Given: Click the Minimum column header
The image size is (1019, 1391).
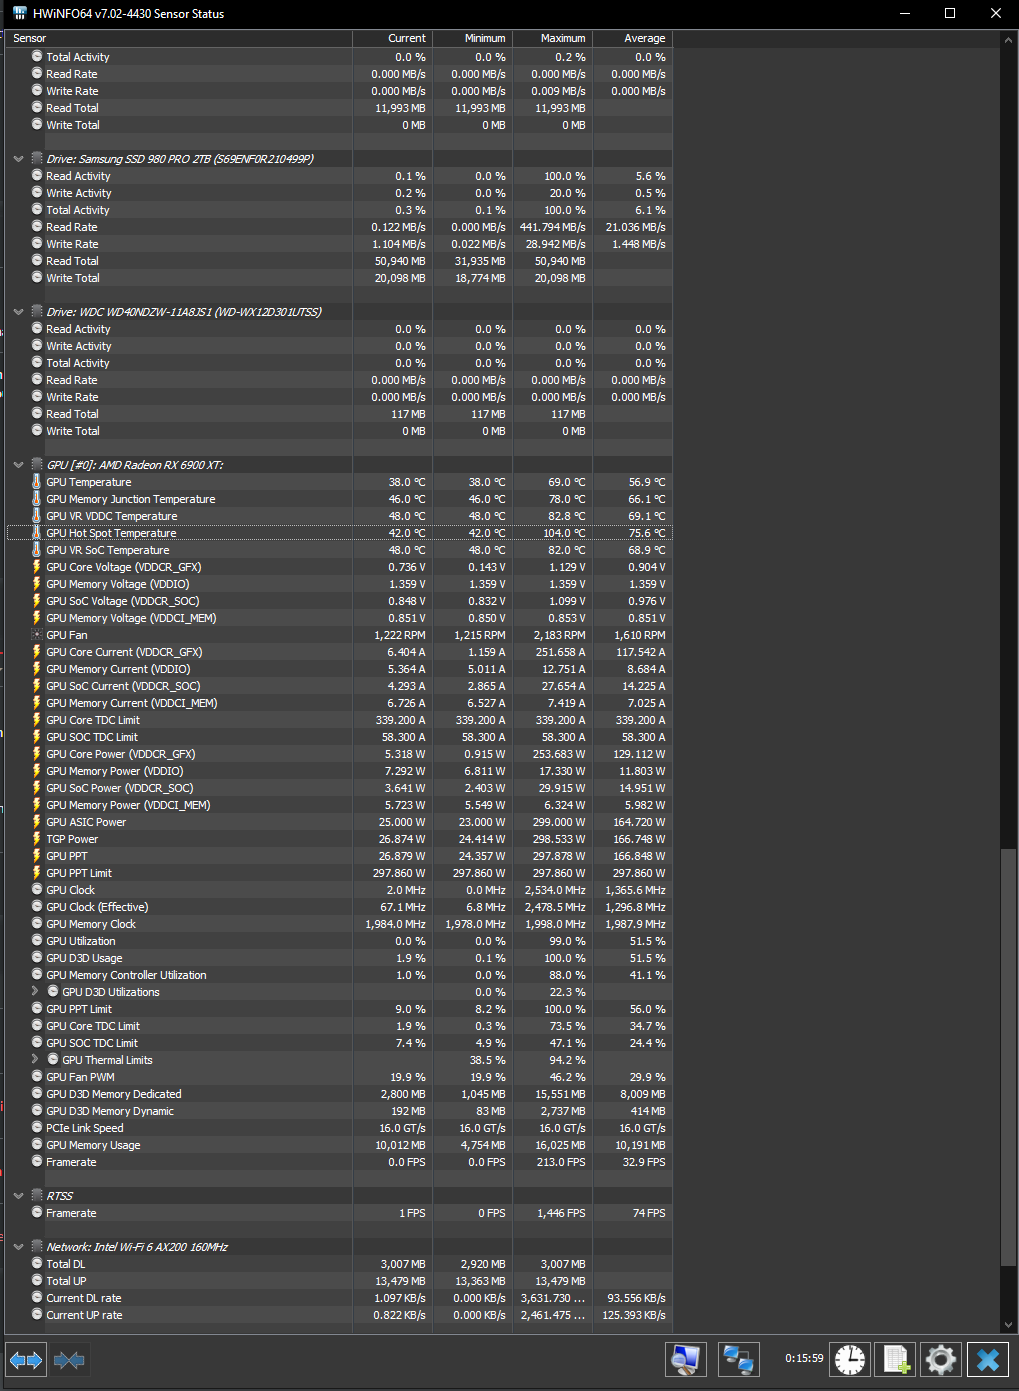Looking at the screenshot, I should (x=472, y=38).
